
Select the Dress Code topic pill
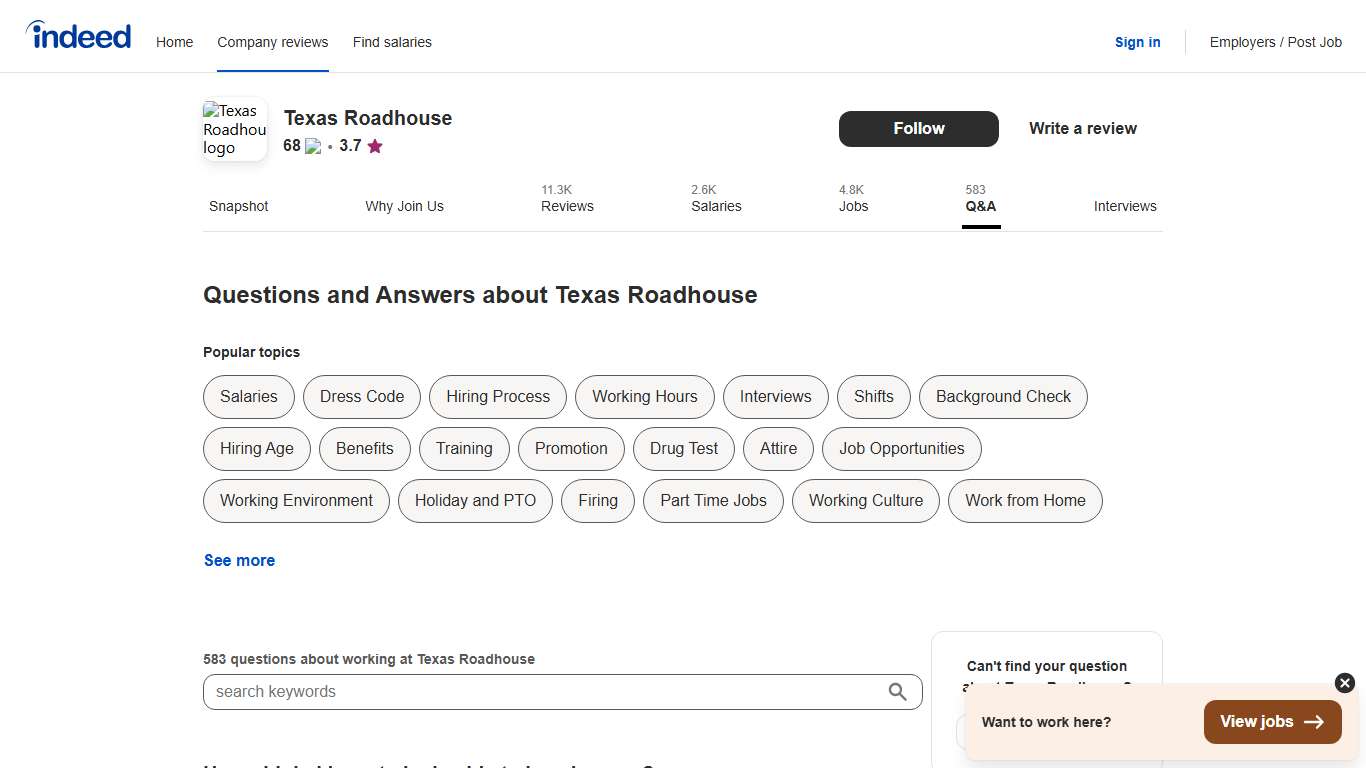pos(361,397)
